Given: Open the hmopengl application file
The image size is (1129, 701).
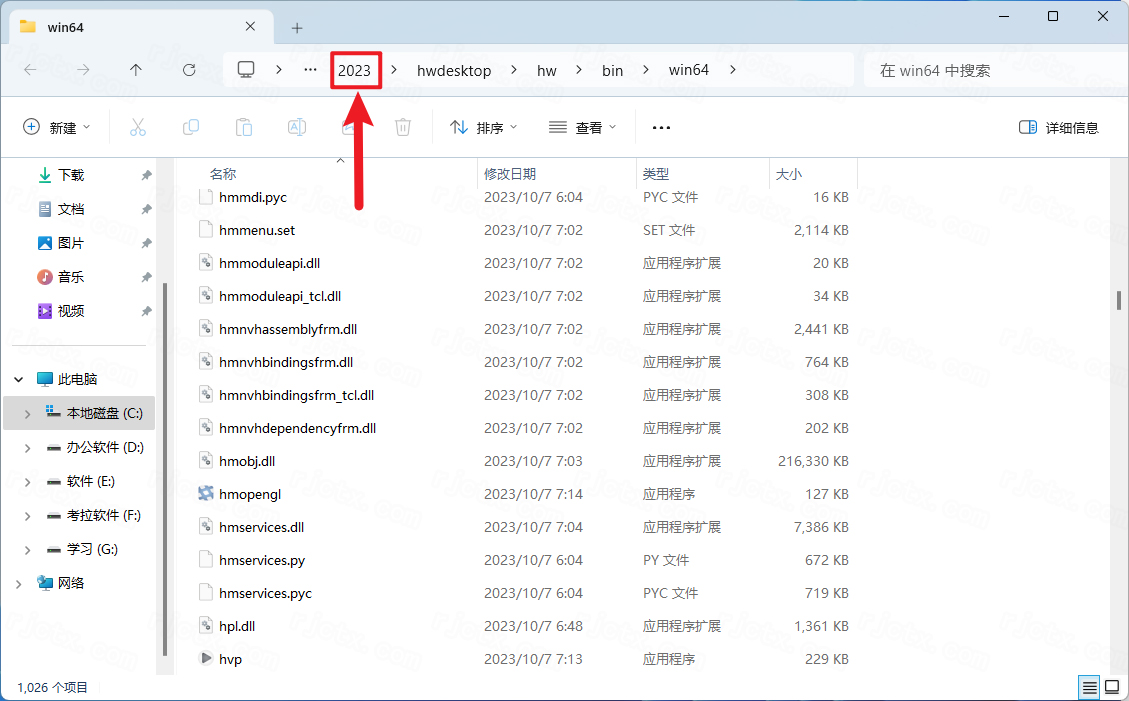Looking at the screenshot, I should click(250, 494).
